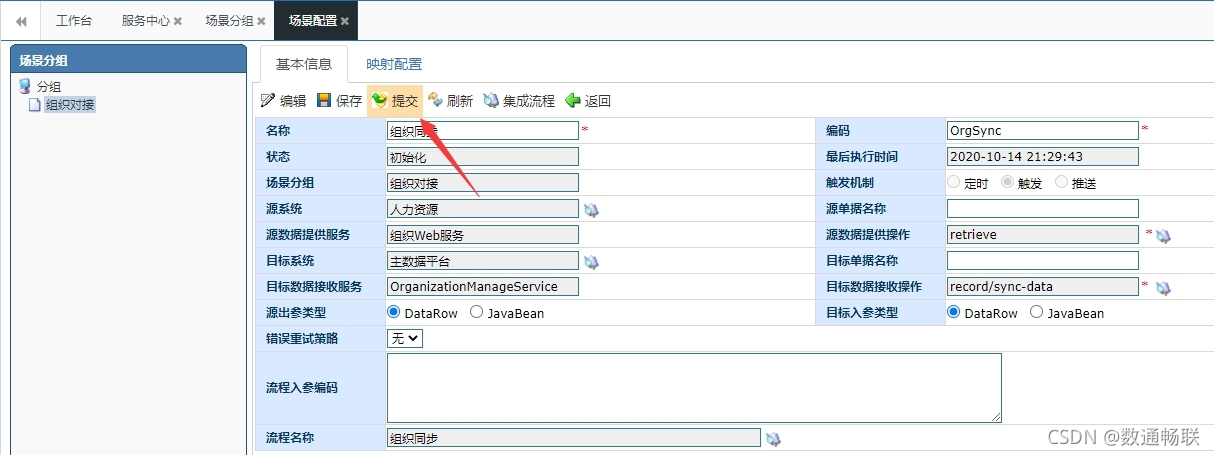Select JavaBean for 目标入参类型
Viewport: 1215px width, 455px height.
1035,313
